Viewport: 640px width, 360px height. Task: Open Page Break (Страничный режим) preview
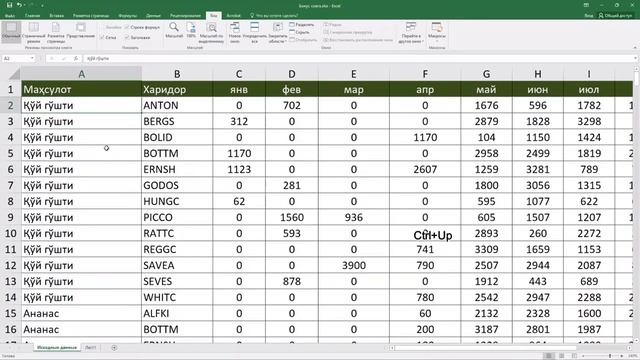click(33, 33)
